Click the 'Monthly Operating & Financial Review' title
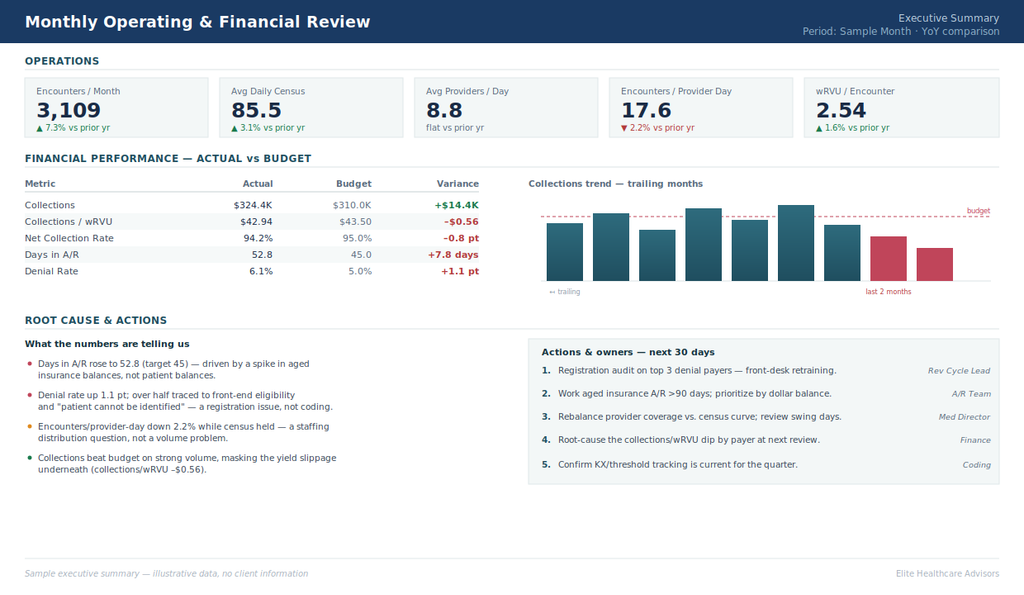Screen dimensions: 1024x595 point(197,22)
